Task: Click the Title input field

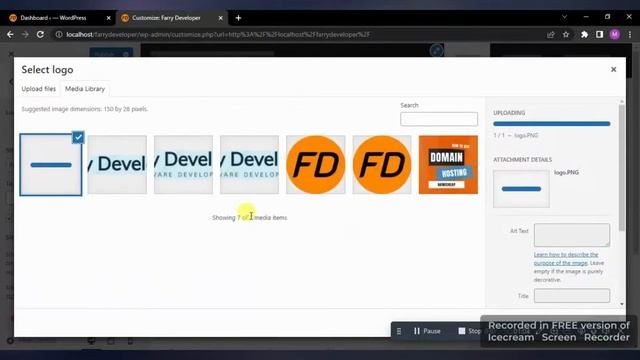Action: [572, 296]
